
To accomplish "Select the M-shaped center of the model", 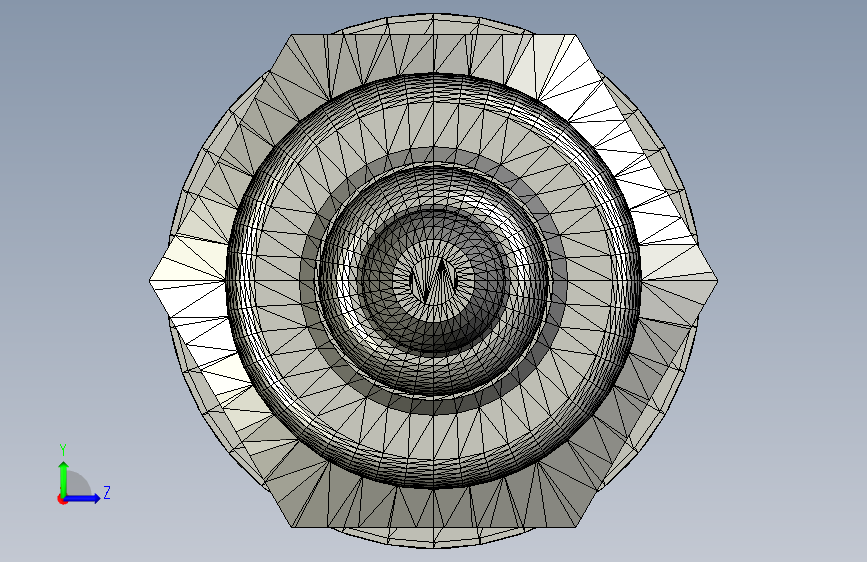I will tap(434, 281).
